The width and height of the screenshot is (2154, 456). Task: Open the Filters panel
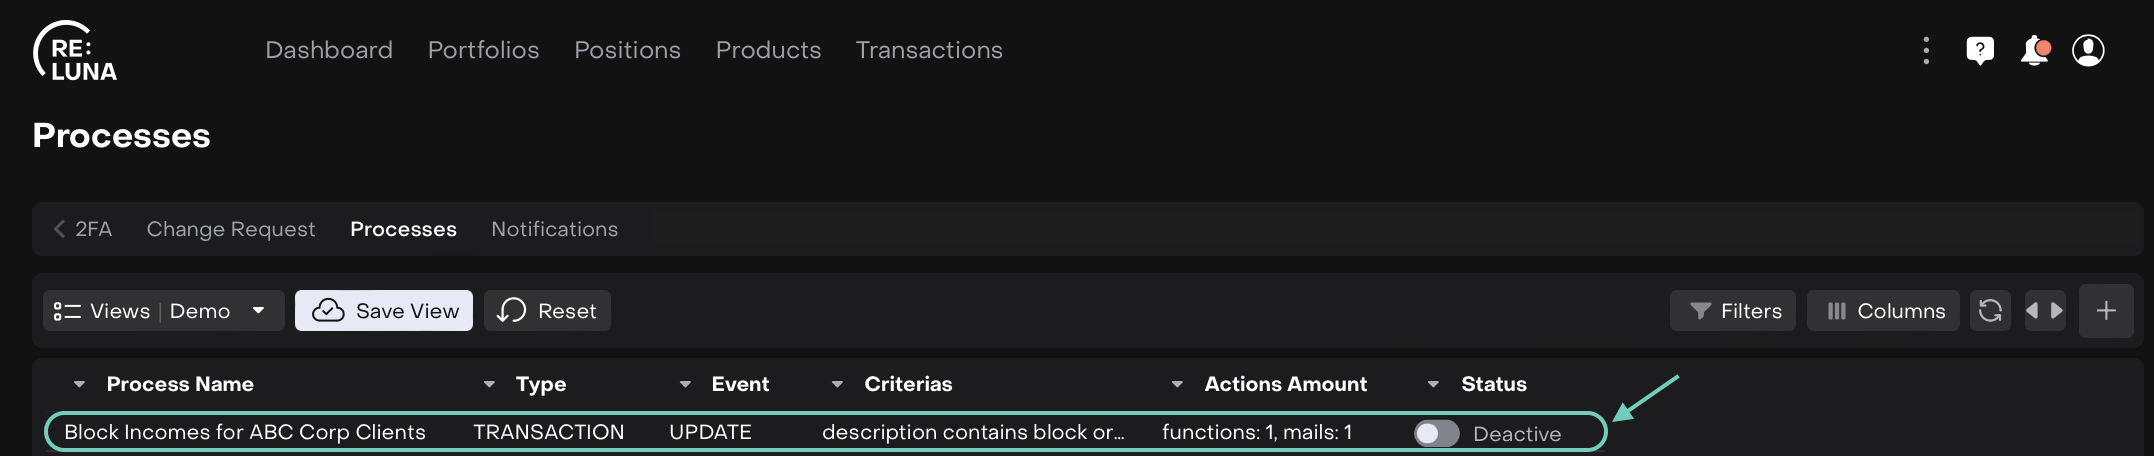tap(1733, 311)
